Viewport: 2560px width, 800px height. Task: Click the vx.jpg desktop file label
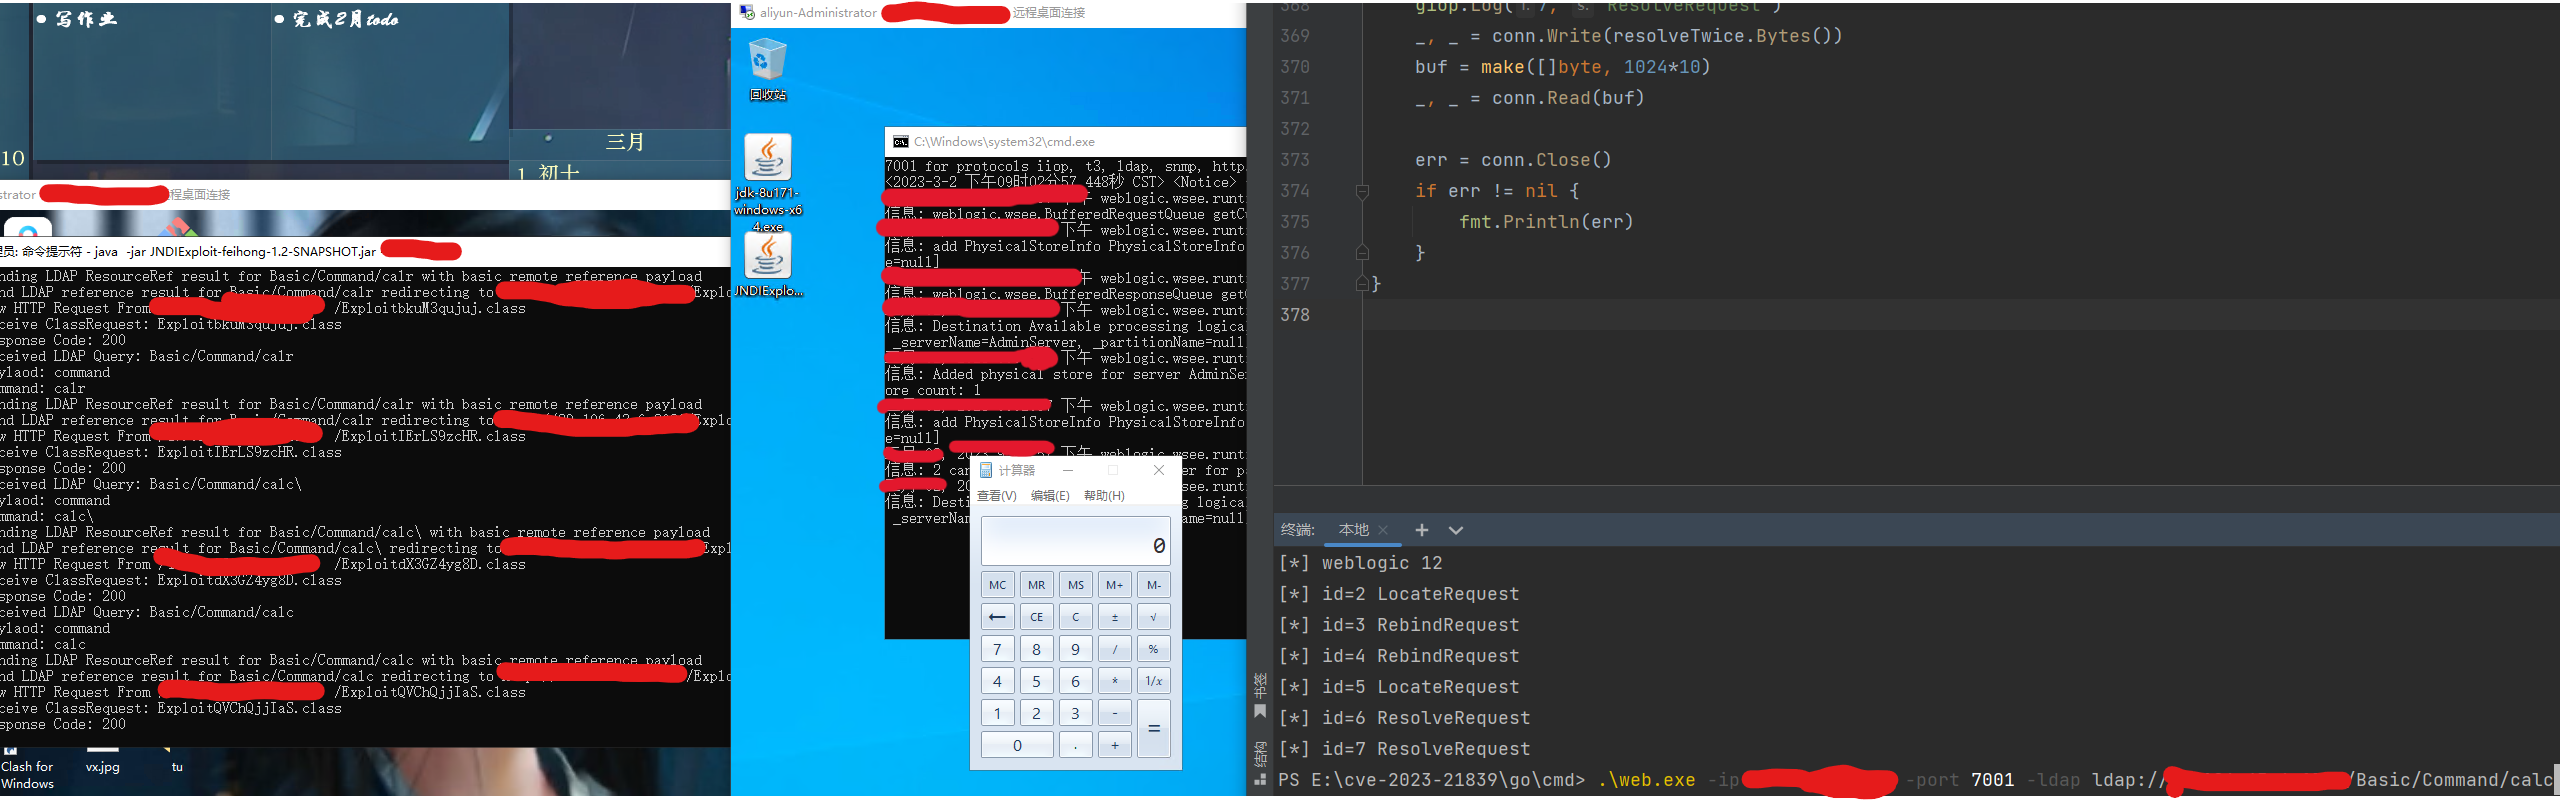pos(102,767)
